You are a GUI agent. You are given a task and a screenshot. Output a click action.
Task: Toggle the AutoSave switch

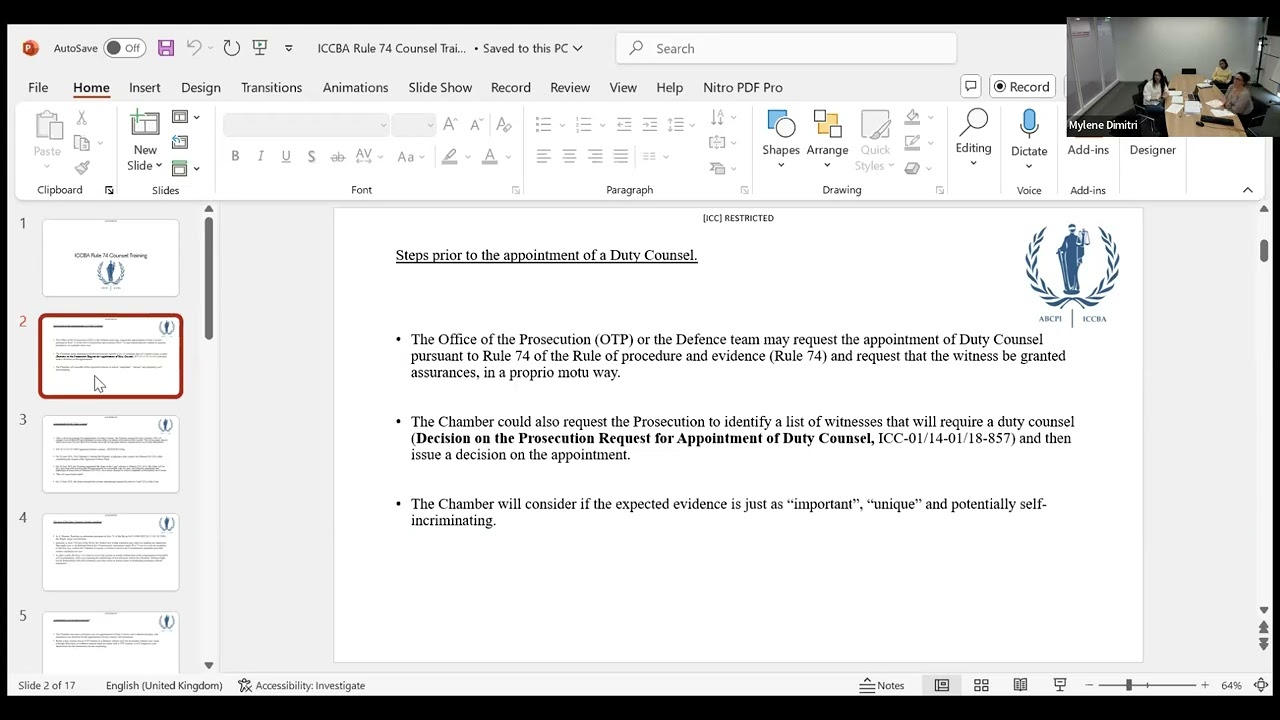point(125,48)
